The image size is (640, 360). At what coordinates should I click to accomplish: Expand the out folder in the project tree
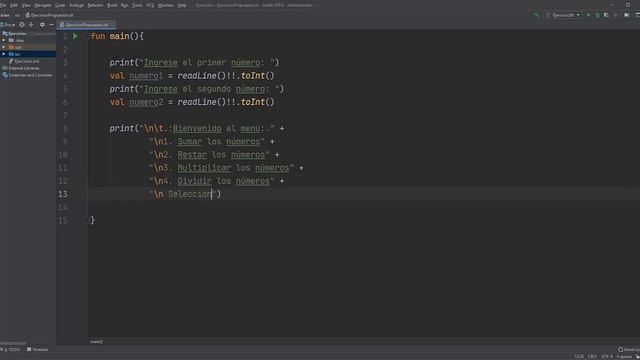click(x=4, y=47)
